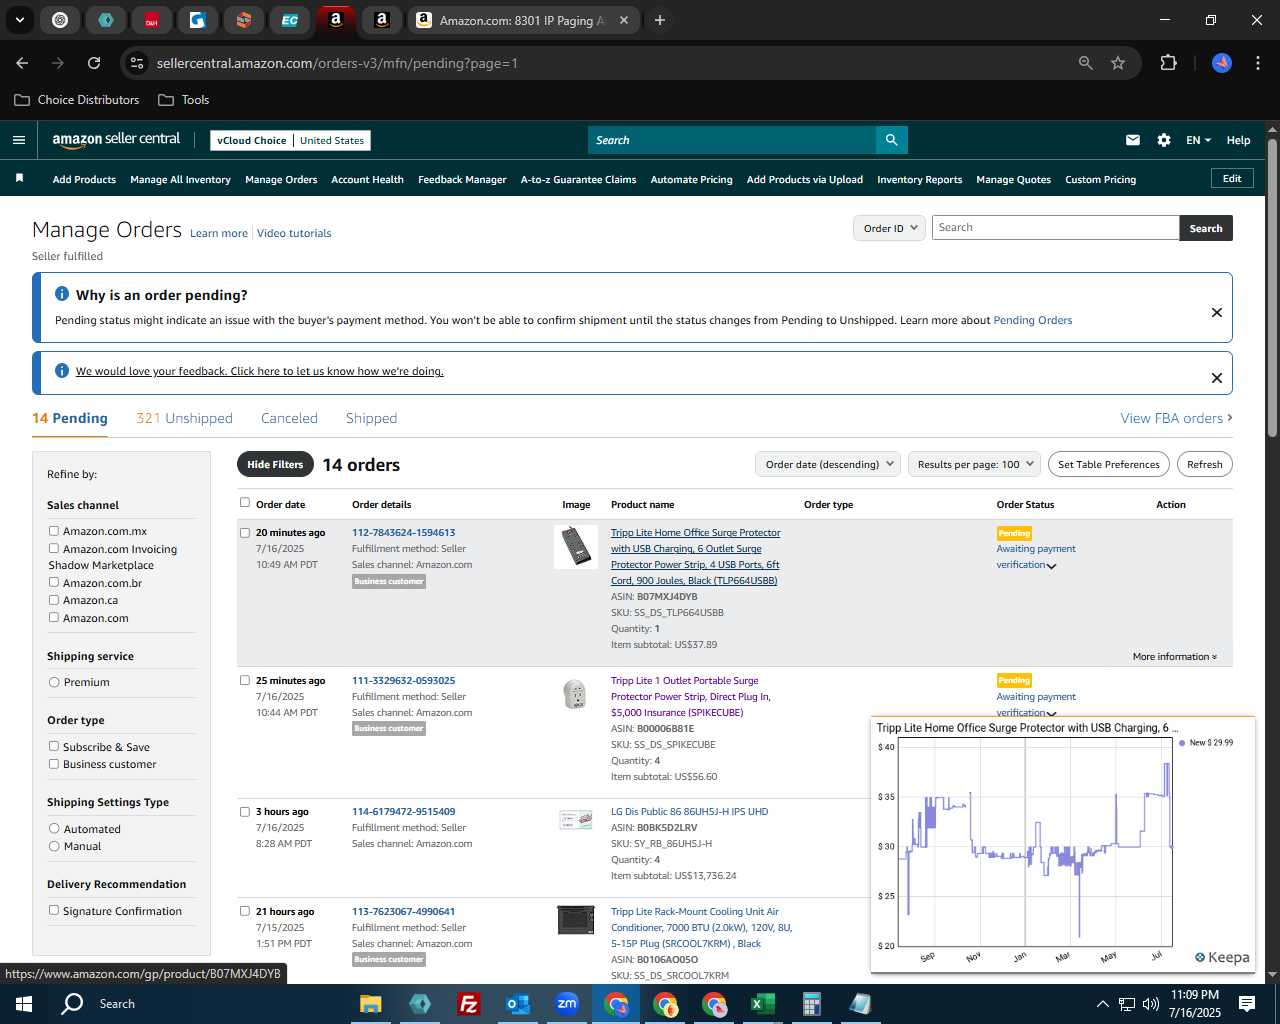Screen dimensions: 1280x1024
Task: Open order link 111-3329632-0593025
Action: click(403, 680)
